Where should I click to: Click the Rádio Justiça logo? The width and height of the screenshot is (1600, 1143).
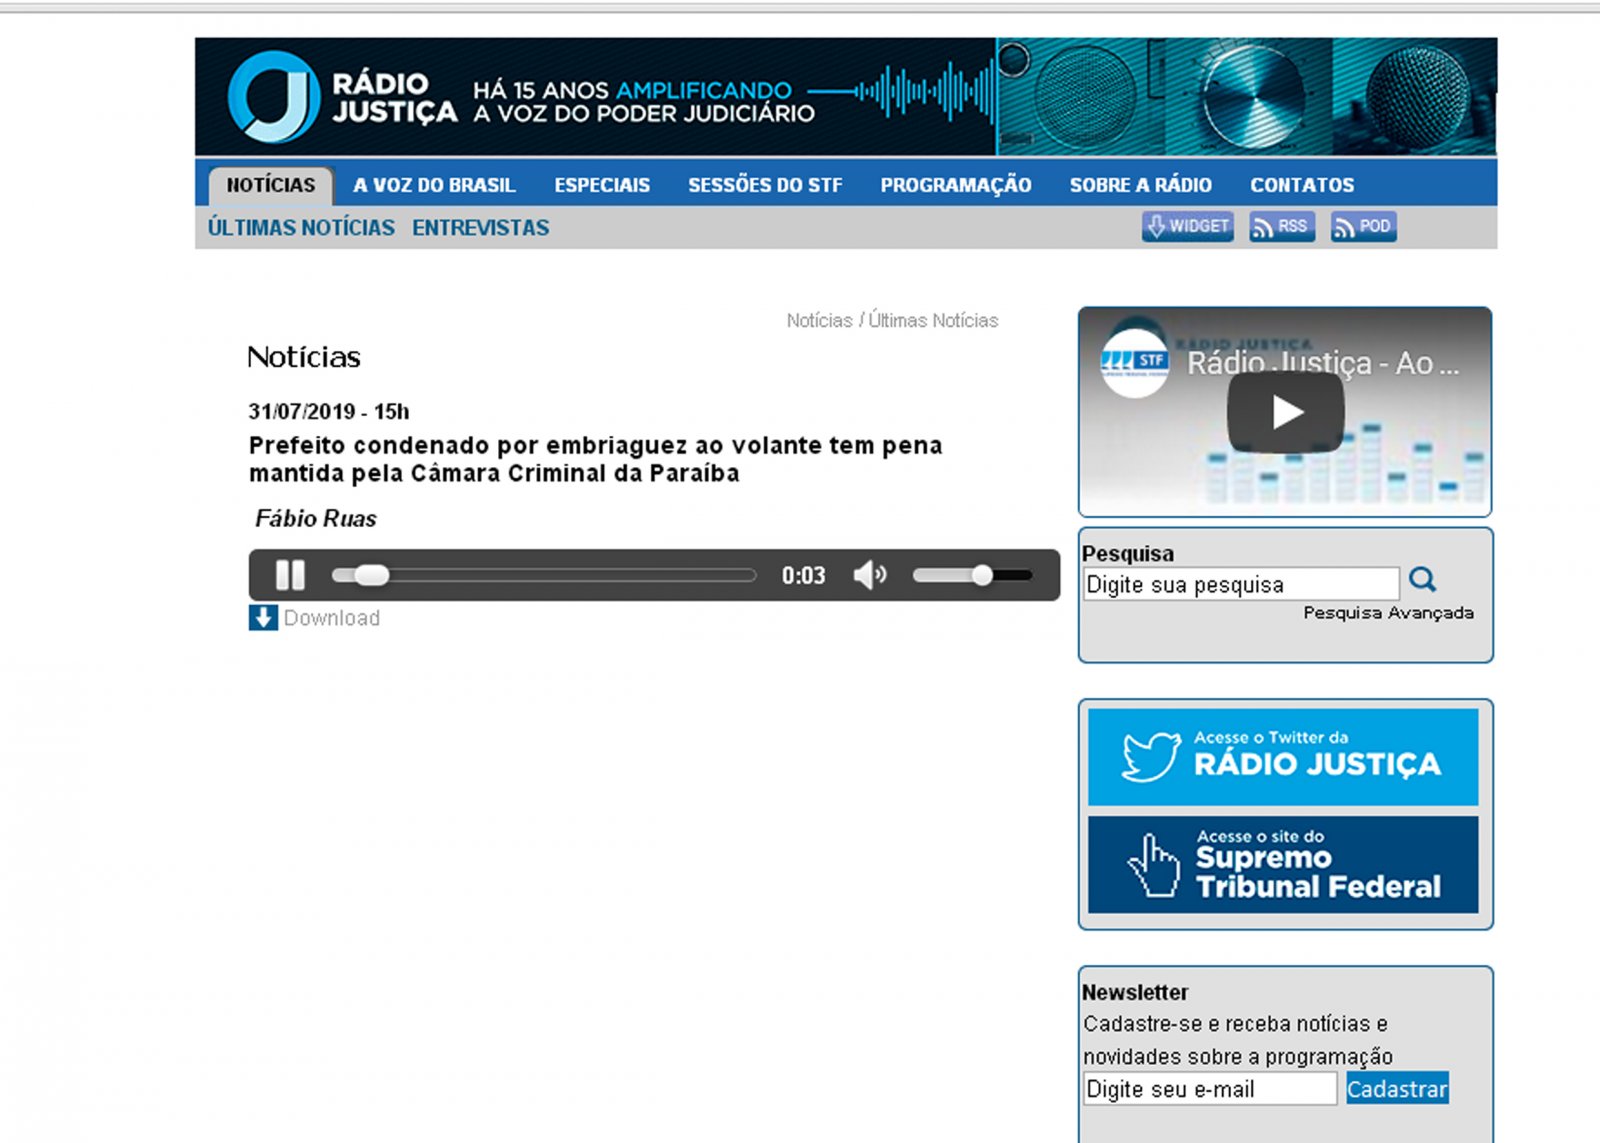[x=342, y=97]
